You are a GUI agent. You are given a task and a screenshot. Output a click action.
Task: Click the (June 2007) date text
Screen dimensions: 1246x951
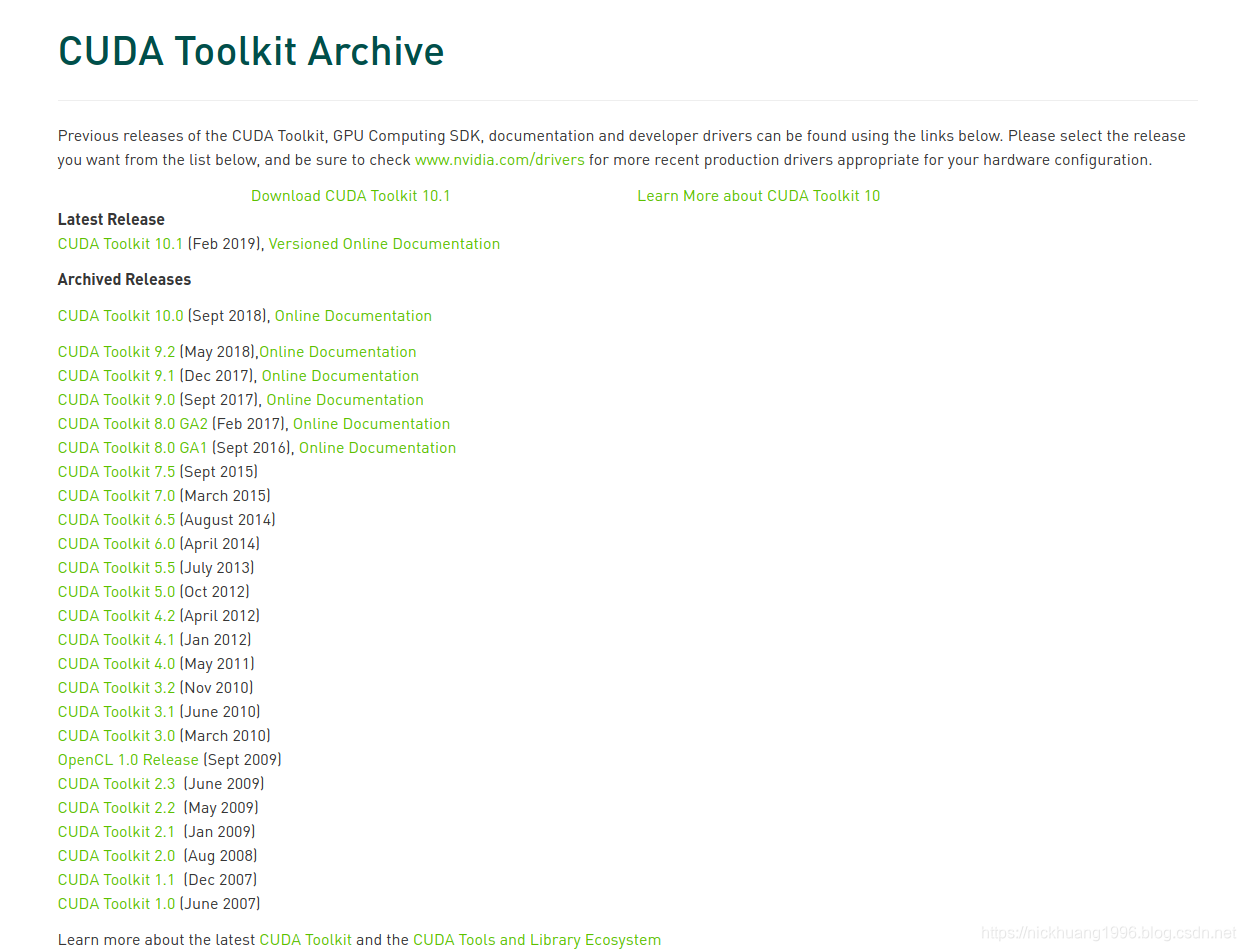[220, 904]
